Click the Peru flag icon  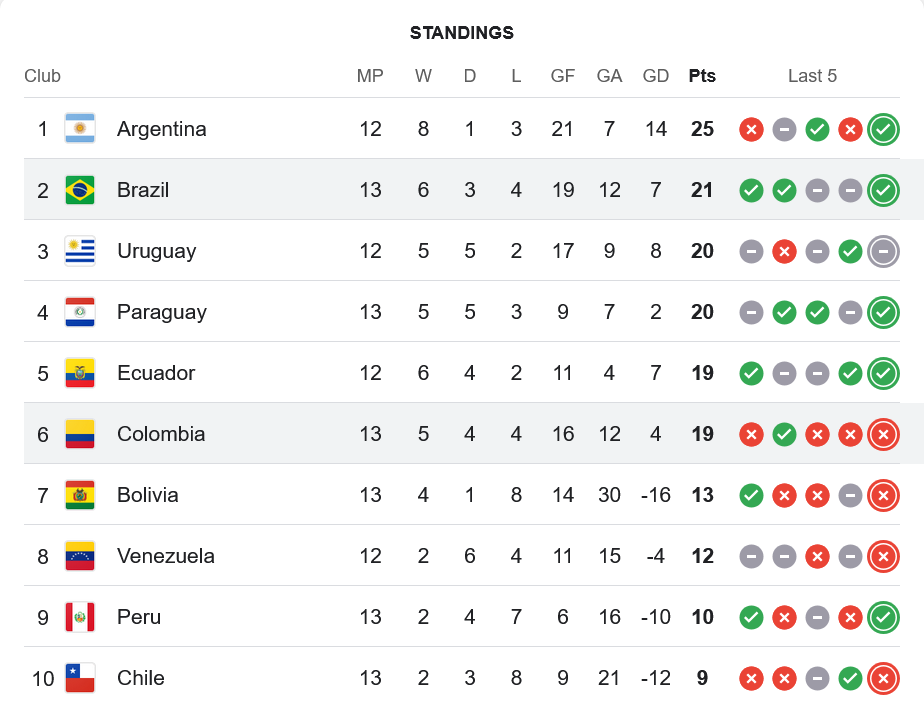point(80,617)
